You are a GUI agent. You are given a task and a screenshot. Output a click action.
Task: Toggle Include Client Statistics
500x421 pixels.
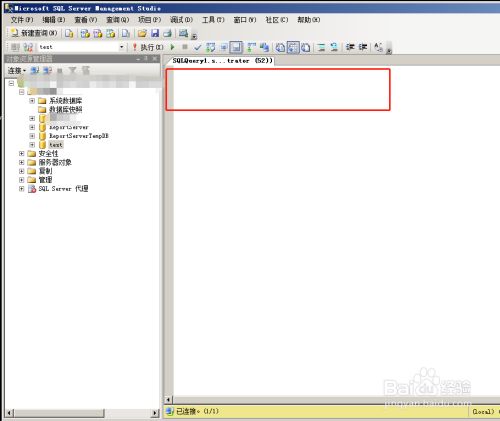coord(264,47)
